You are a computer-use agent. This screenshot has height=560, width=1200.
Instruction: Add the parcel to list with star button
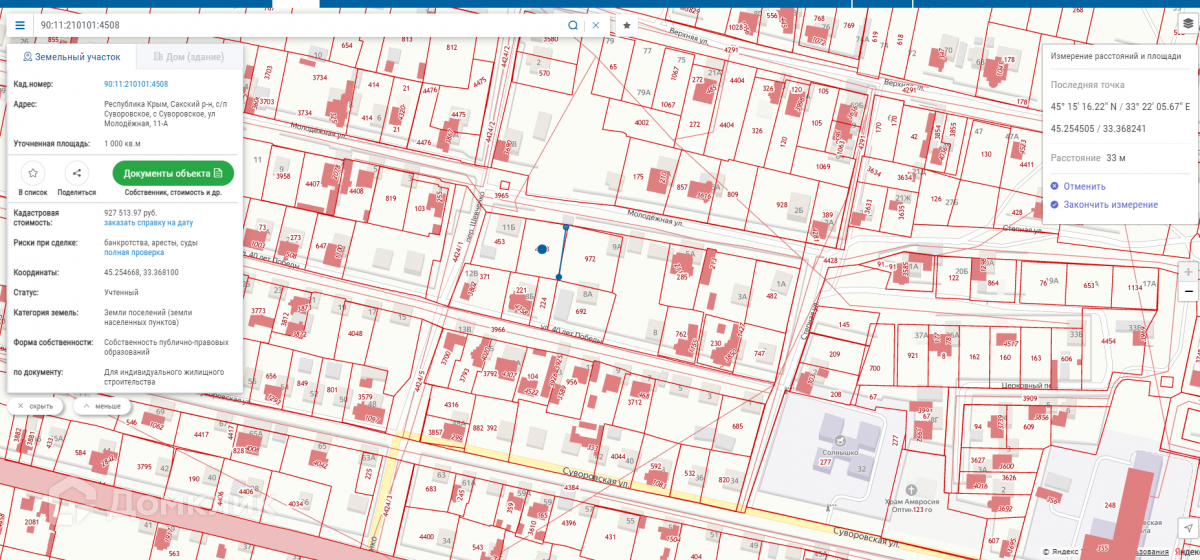(x=33, y=173)
